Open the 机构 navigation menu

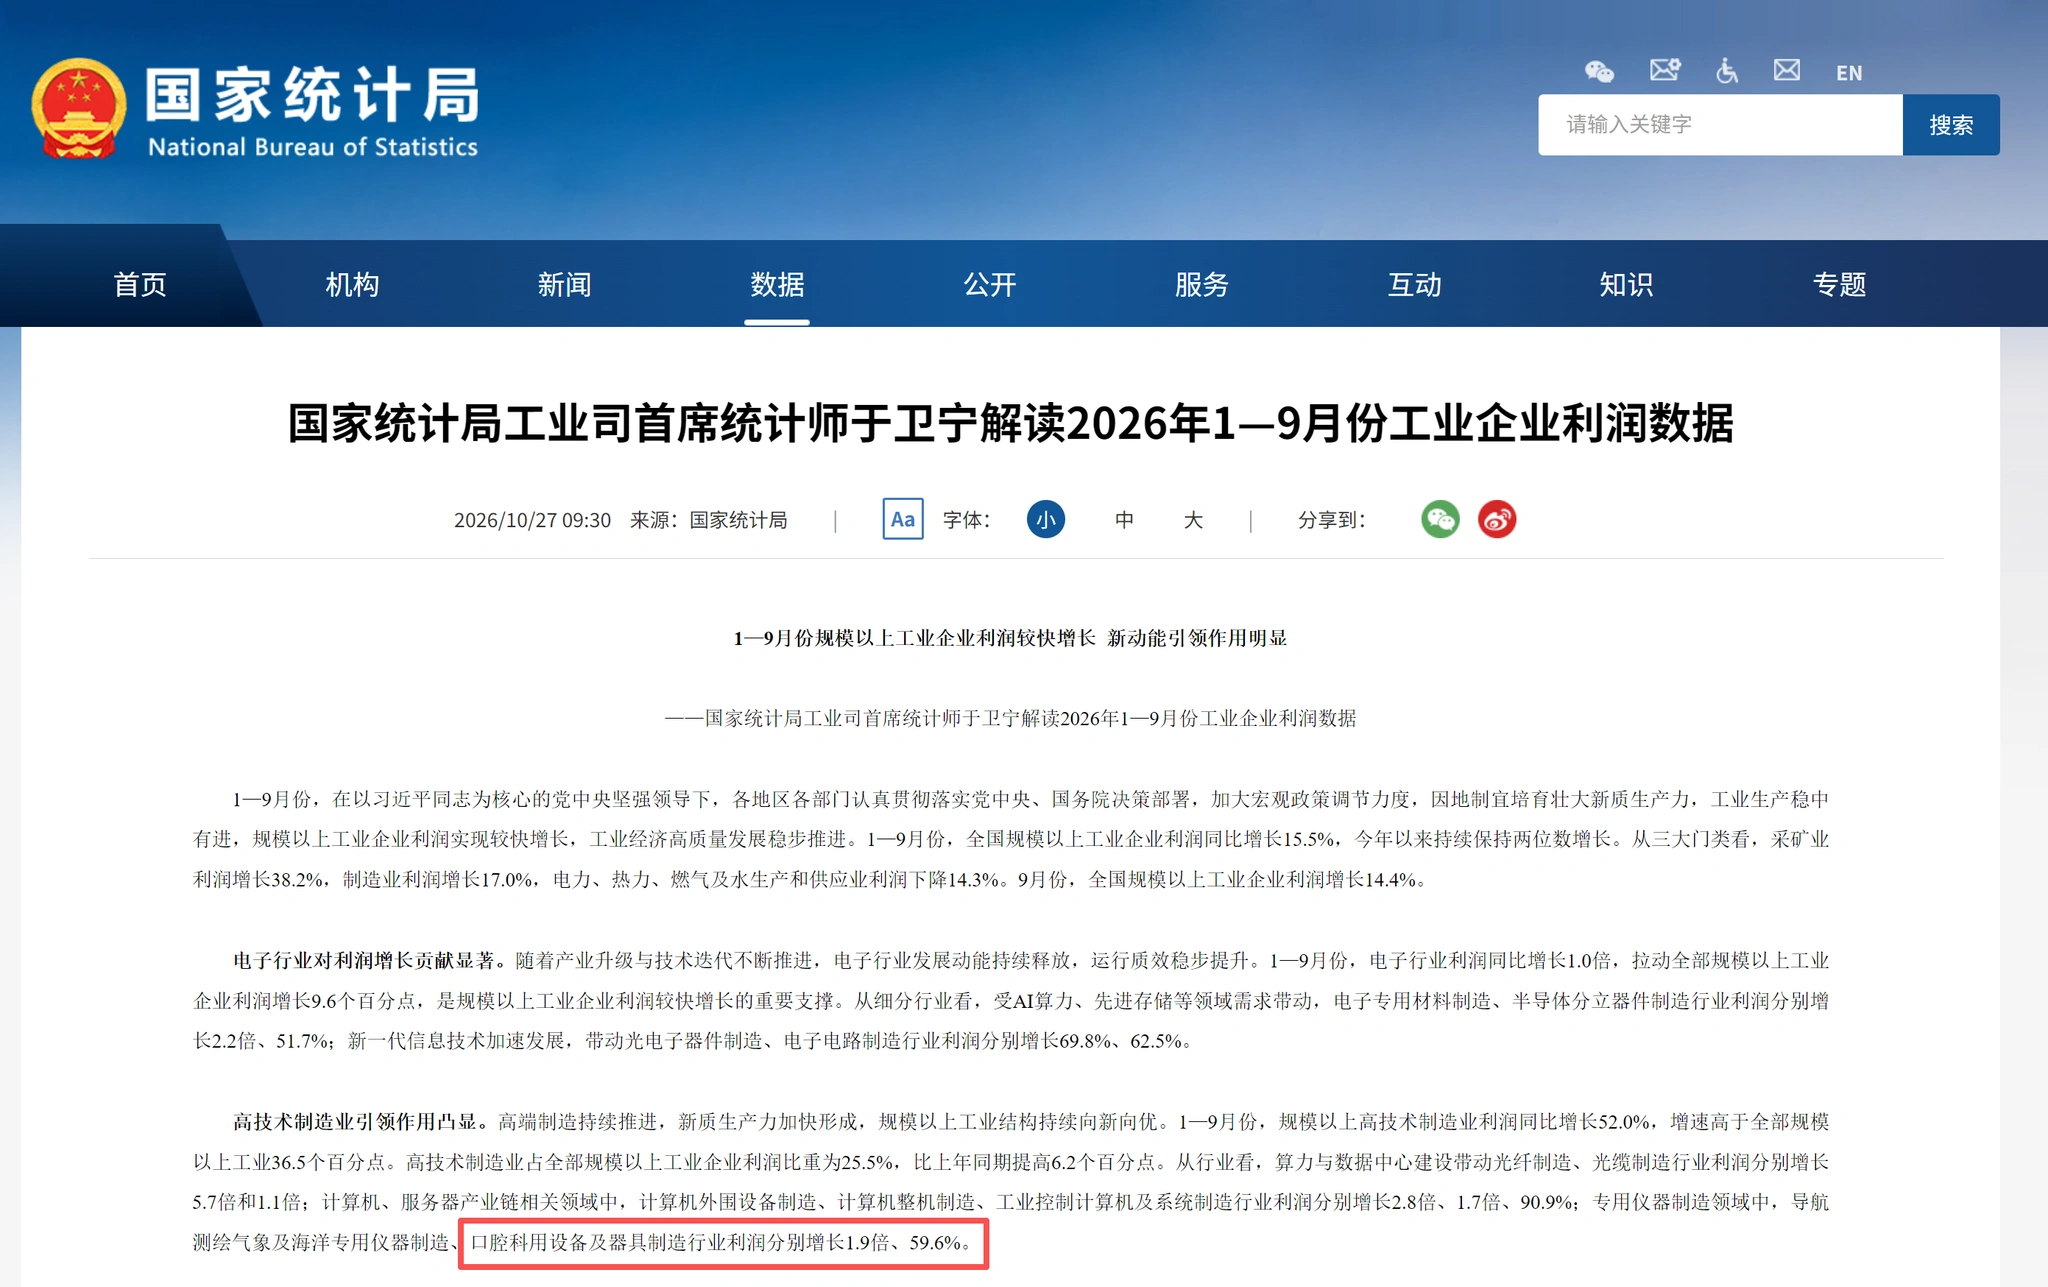pyautogui.click(x=352, y=284)
